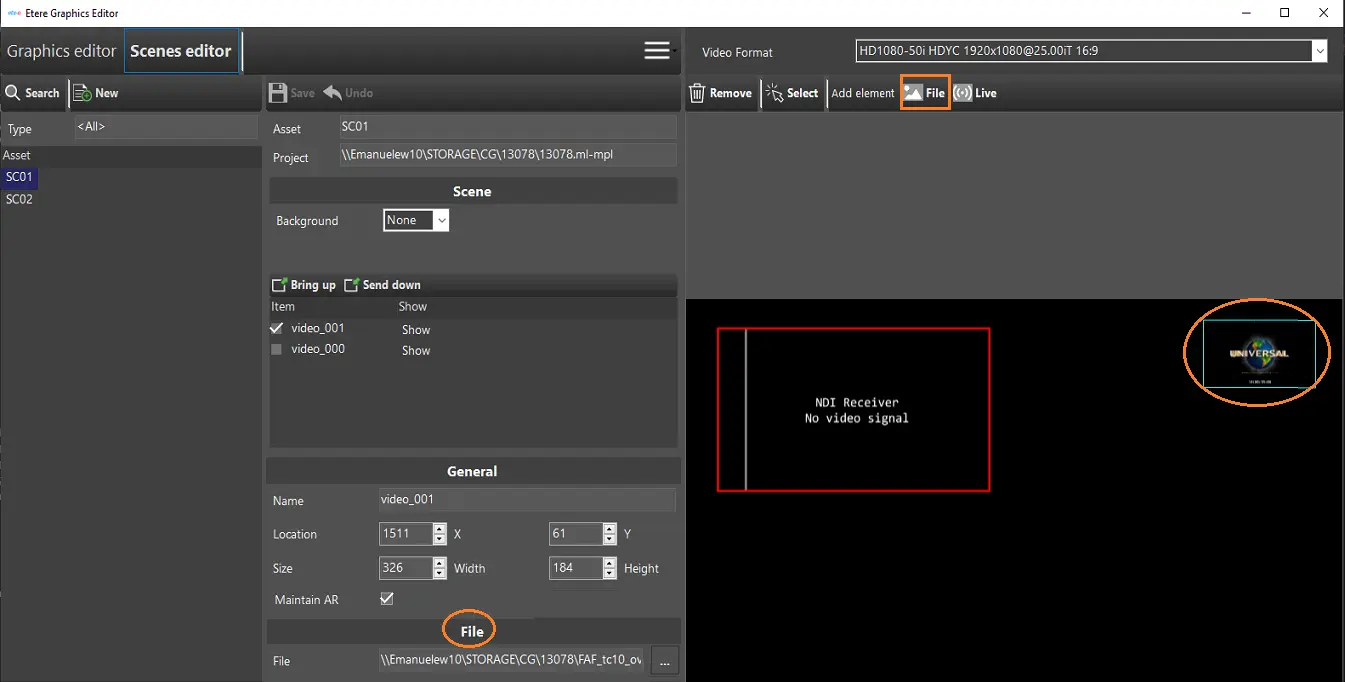This screenshot has width=1345, height=682.
Task: Switch to the Graphics editor tab
Action: 62,51
